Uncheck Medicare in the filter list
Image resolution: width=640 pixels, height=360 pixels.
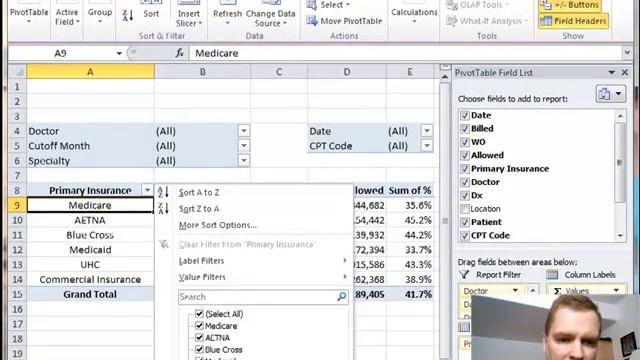click(199, 325)
